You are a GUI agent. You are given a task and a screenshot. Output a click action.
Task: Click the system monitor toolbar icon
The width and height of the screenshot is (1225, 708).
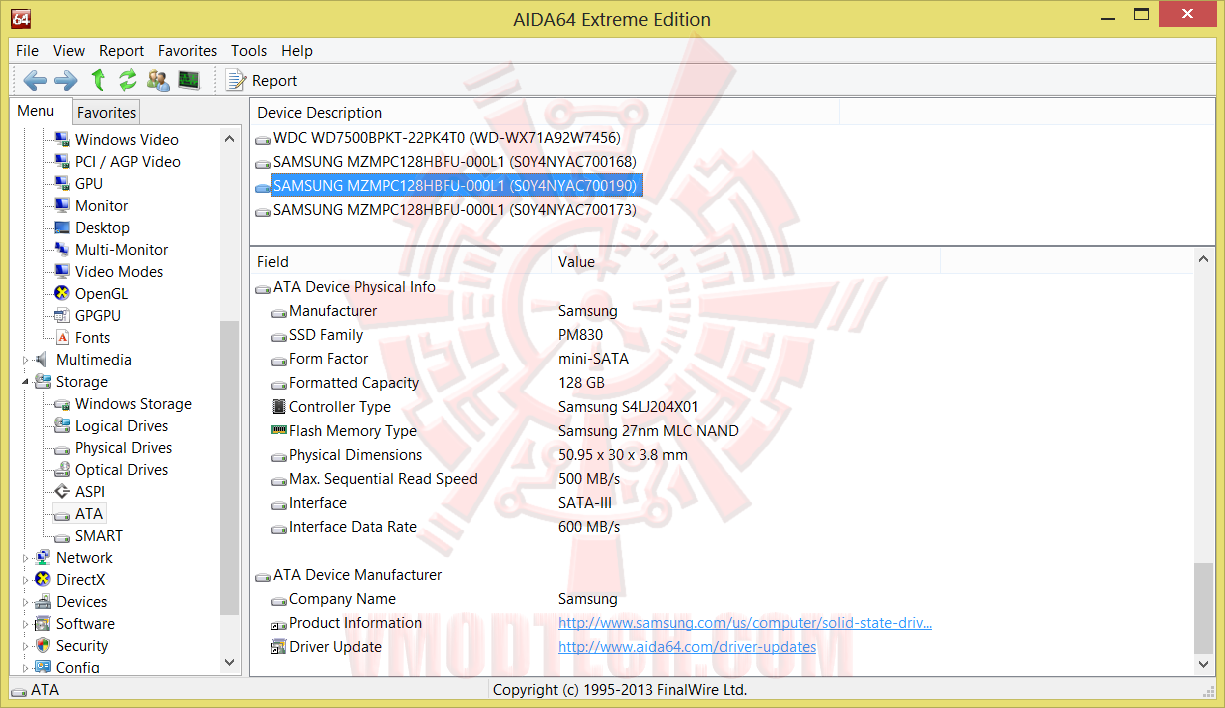tap(189, 80)
